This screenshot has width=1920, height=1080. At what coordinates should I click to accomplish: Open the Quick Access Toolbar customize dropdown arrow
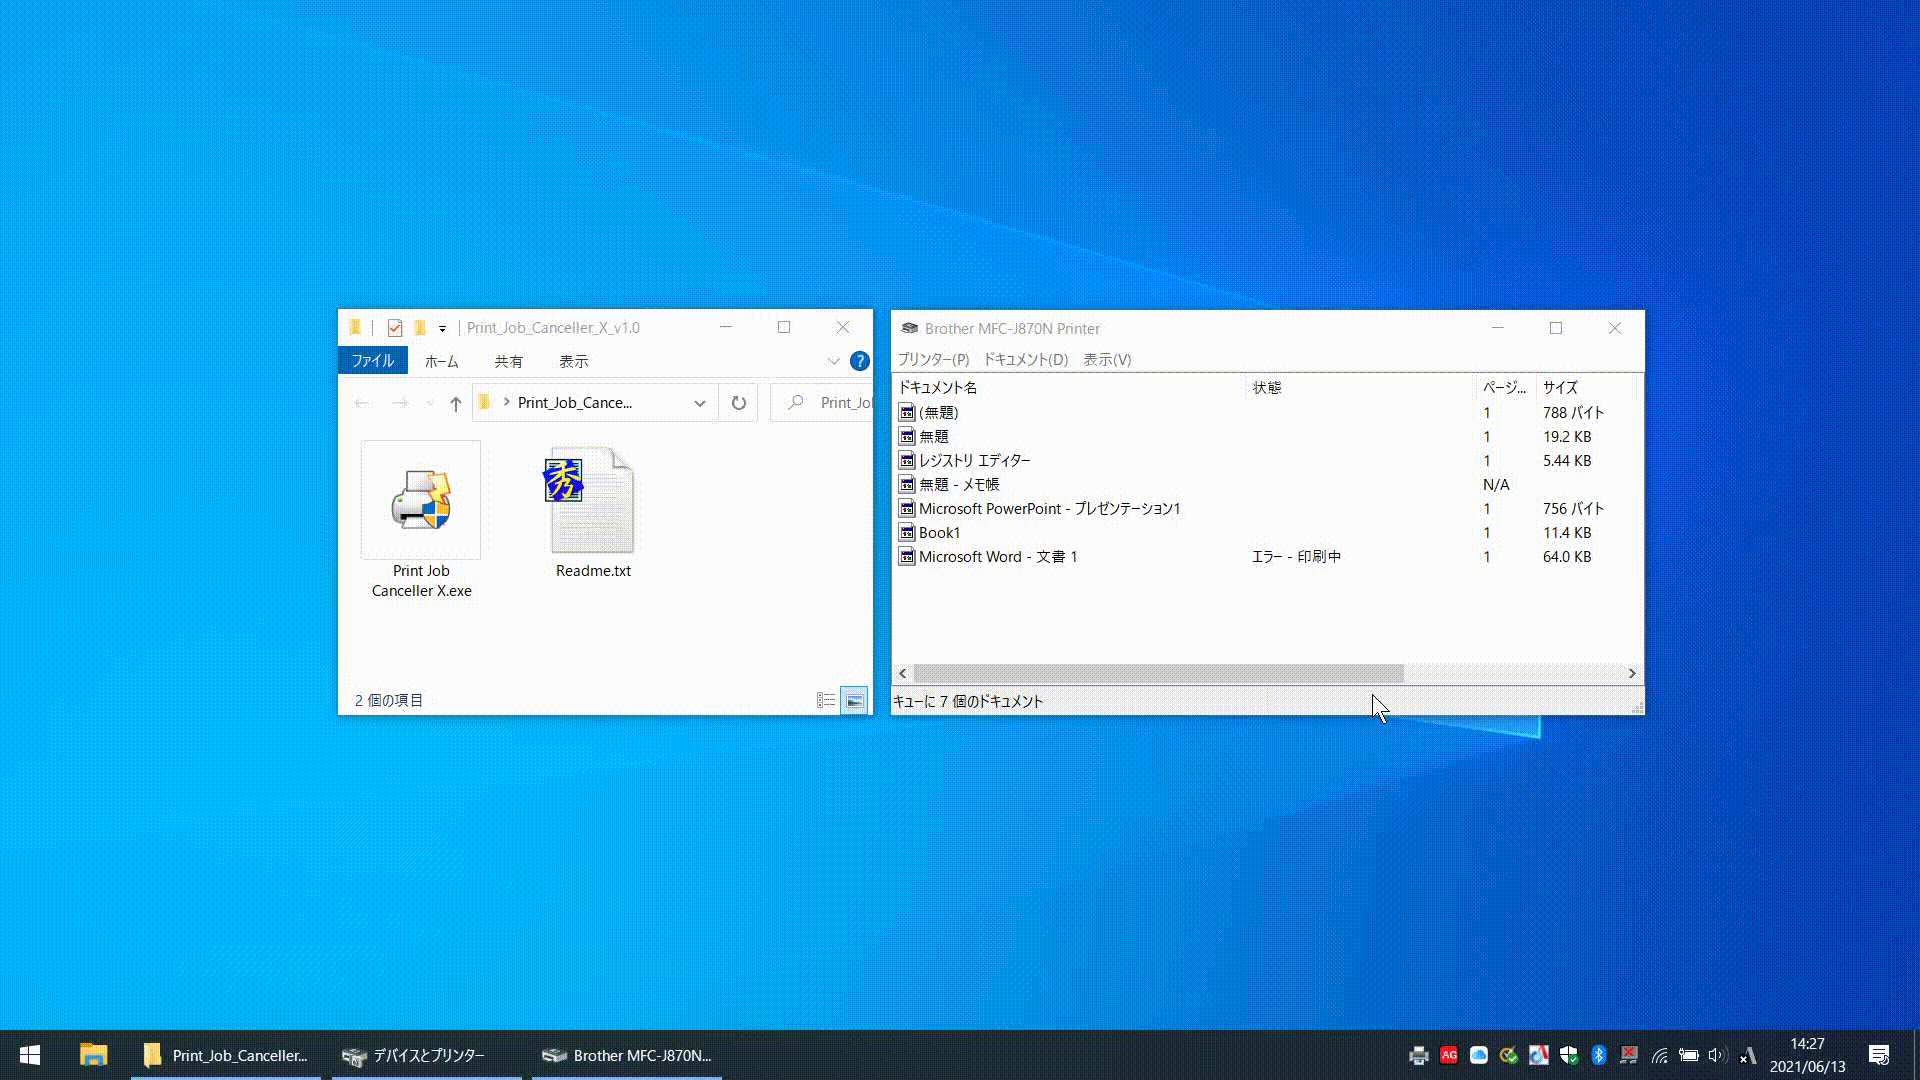pos(442,328)
